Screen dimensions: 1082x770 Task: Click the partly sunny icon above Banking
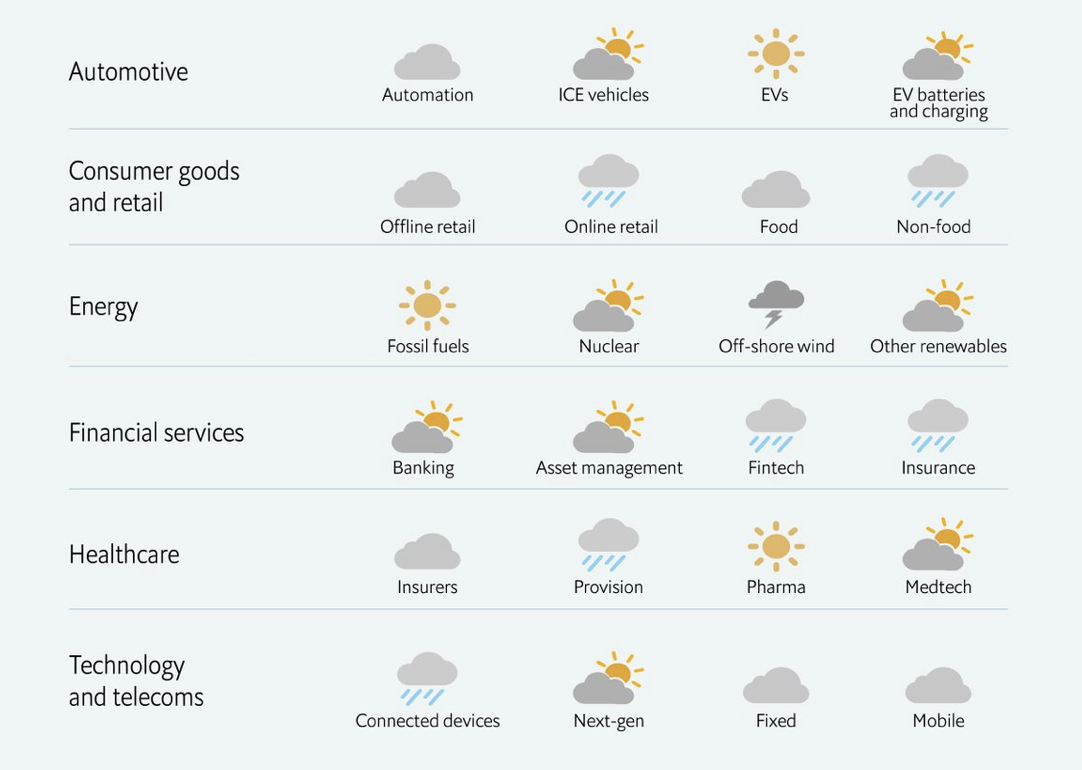(x=427, y=426)
